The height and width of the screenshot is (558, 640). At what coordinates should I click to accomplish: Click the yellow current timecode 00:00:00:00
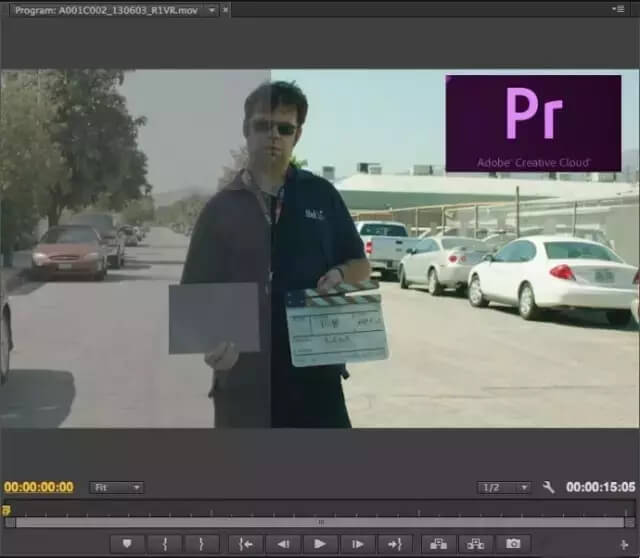point(39,487)
